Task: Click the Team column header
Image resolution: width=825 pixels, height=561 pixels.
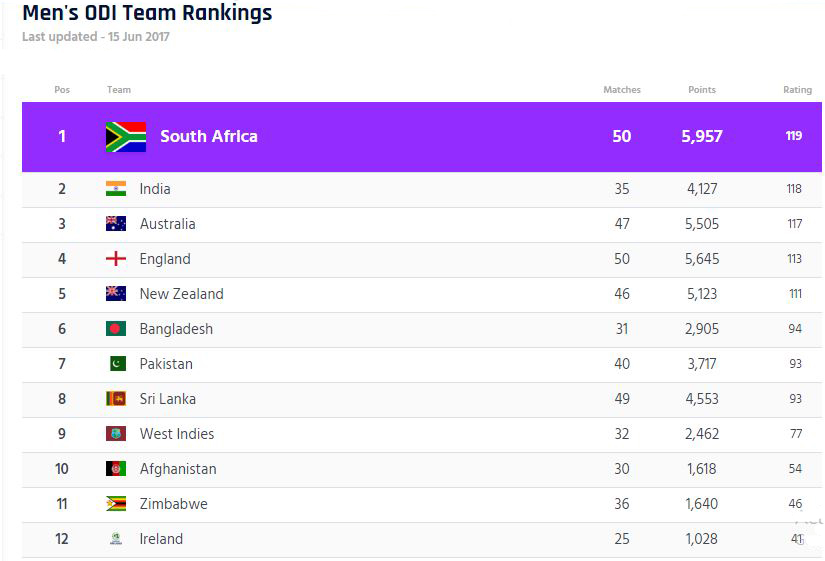Action: (119, 90)
